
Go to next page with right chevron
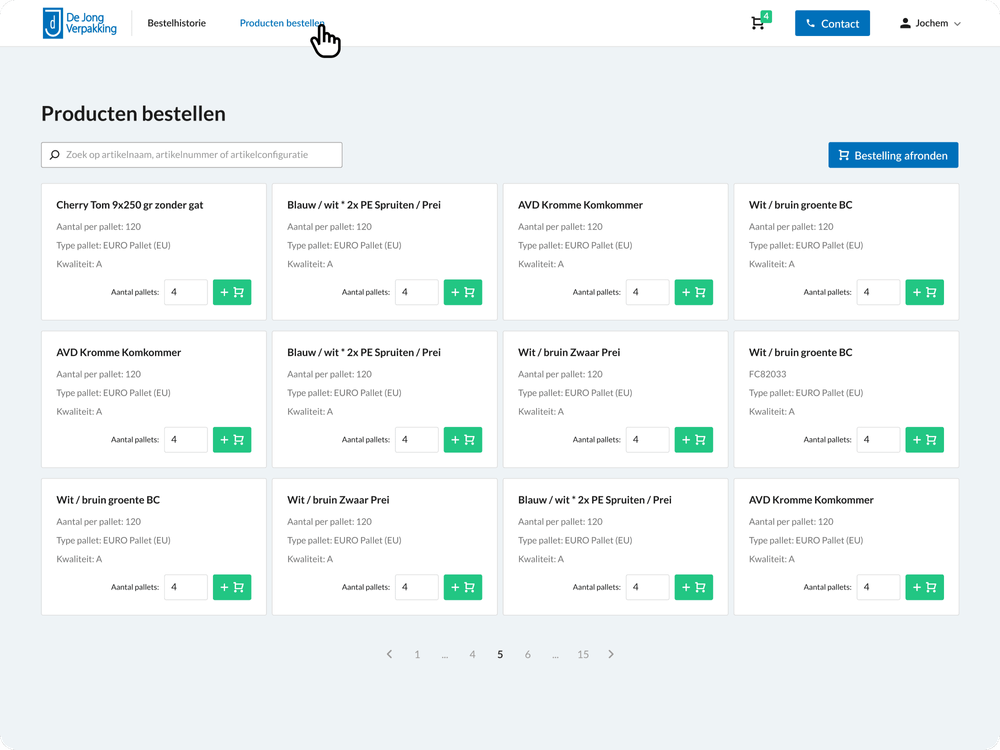[x=610, y=654]
